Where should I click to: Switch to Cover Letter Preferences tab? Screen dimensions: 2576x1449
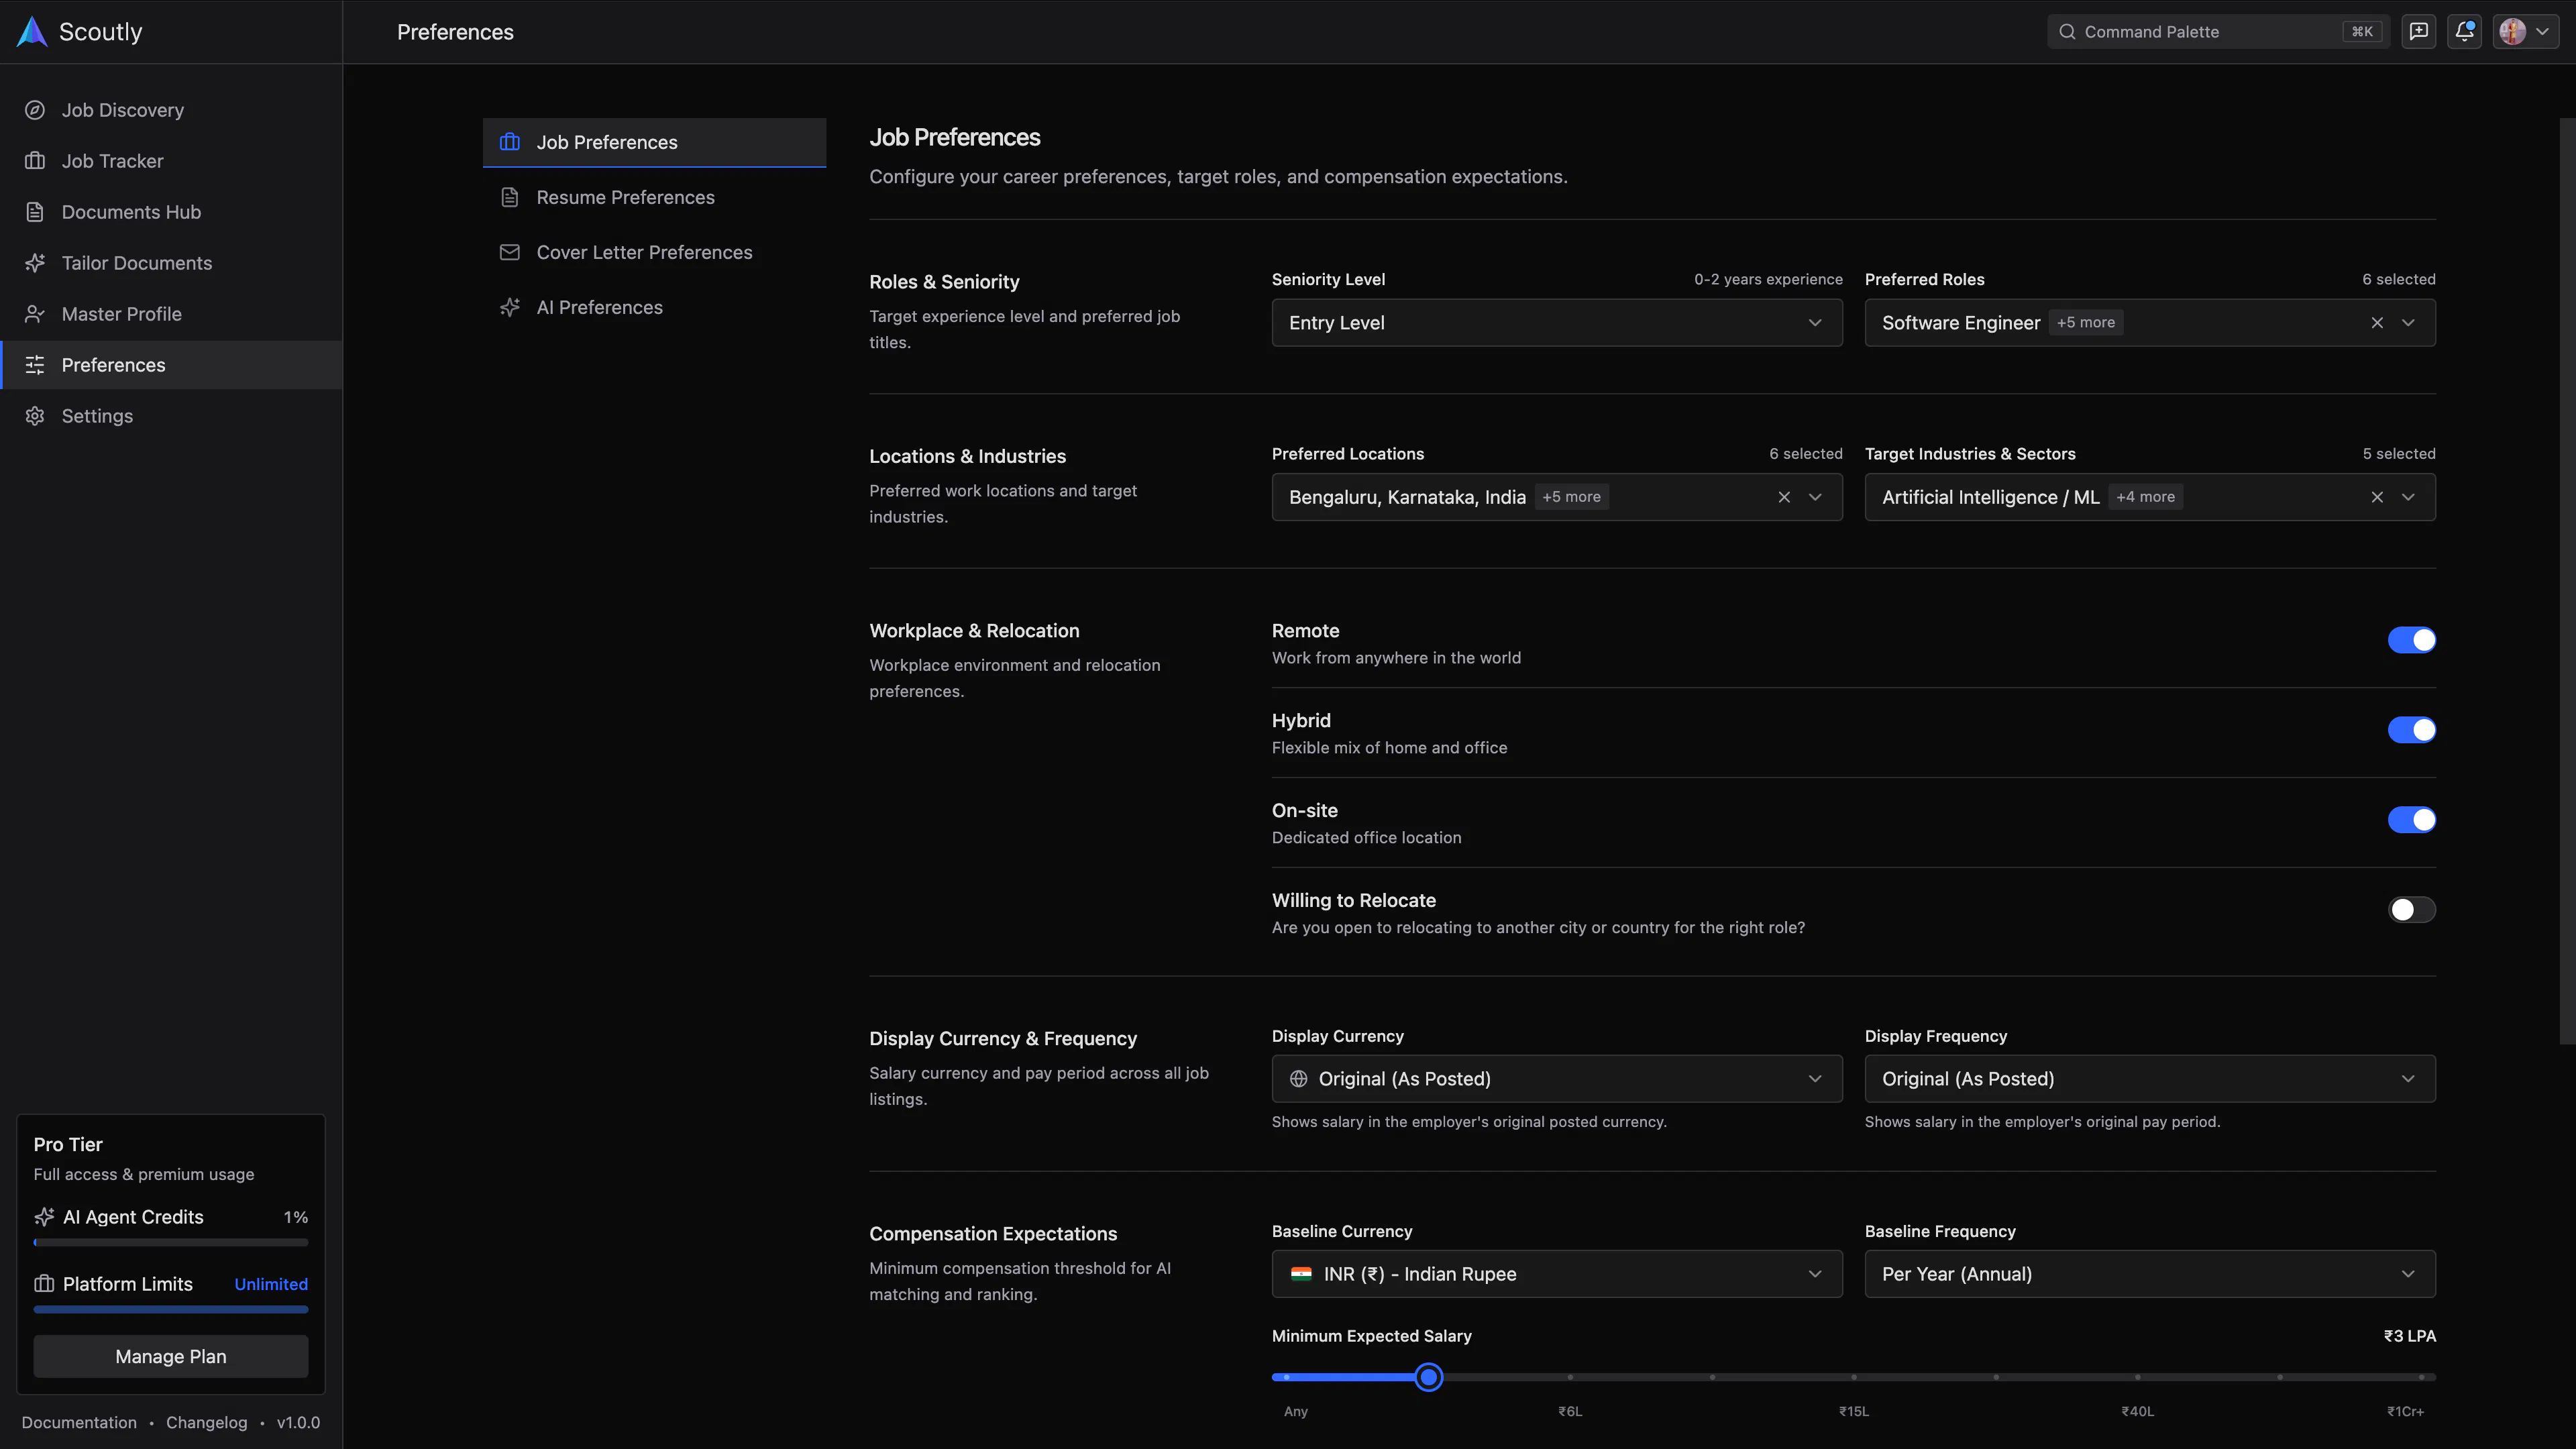tap(654, 252)
